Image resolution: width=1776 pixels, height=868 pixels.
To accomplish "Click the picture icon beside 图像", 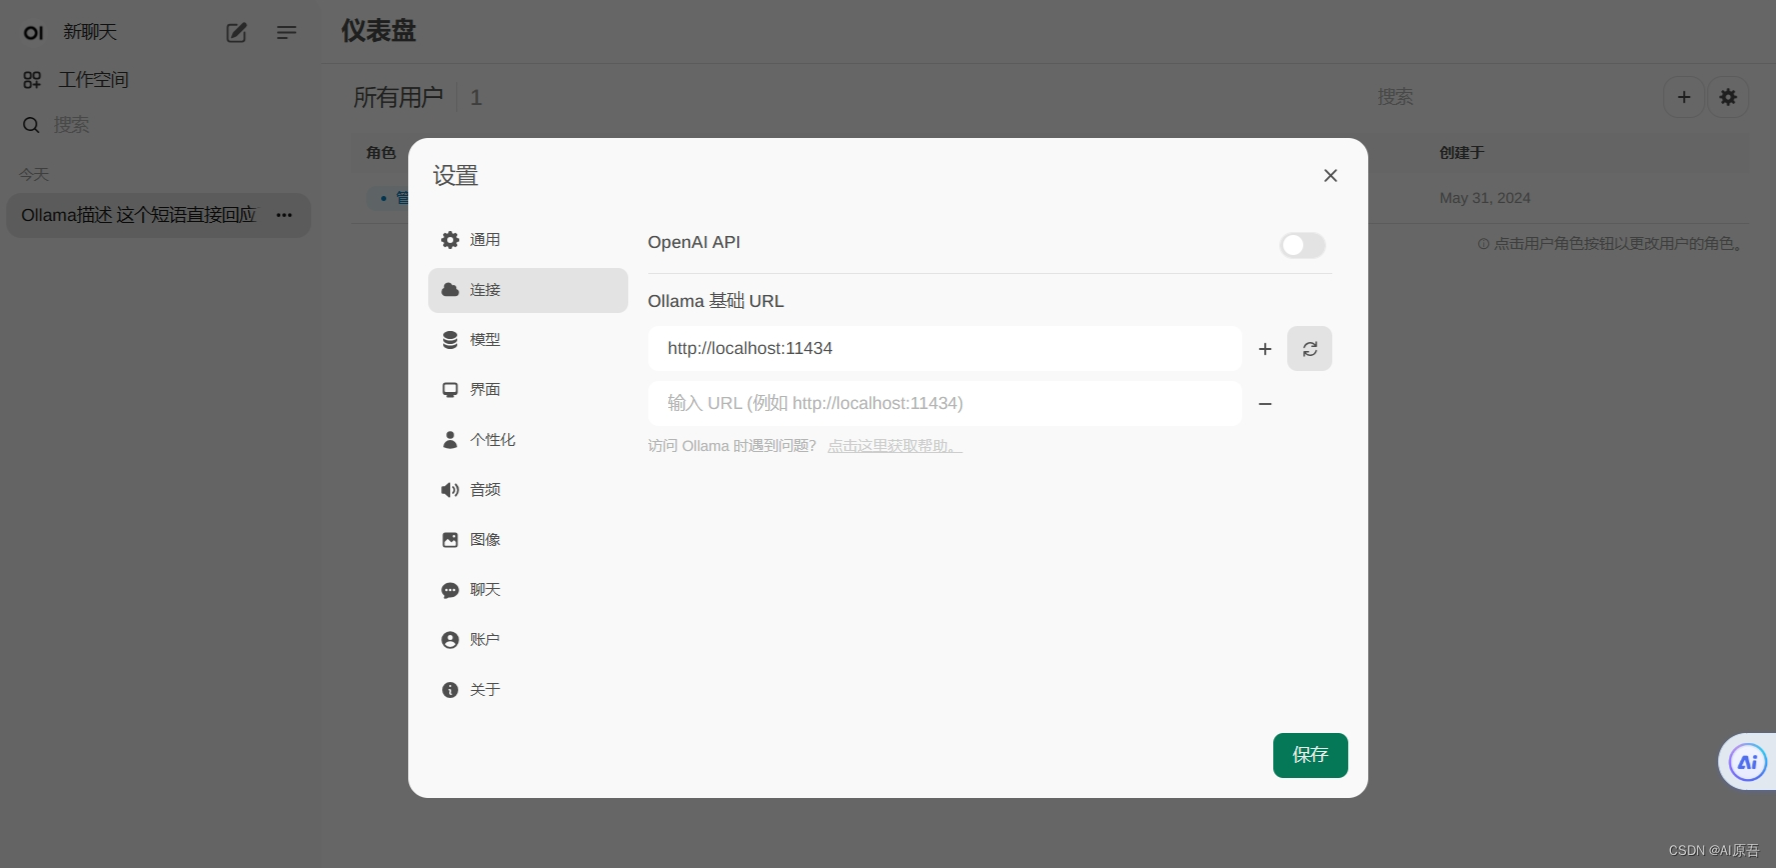I will [450, 540].
